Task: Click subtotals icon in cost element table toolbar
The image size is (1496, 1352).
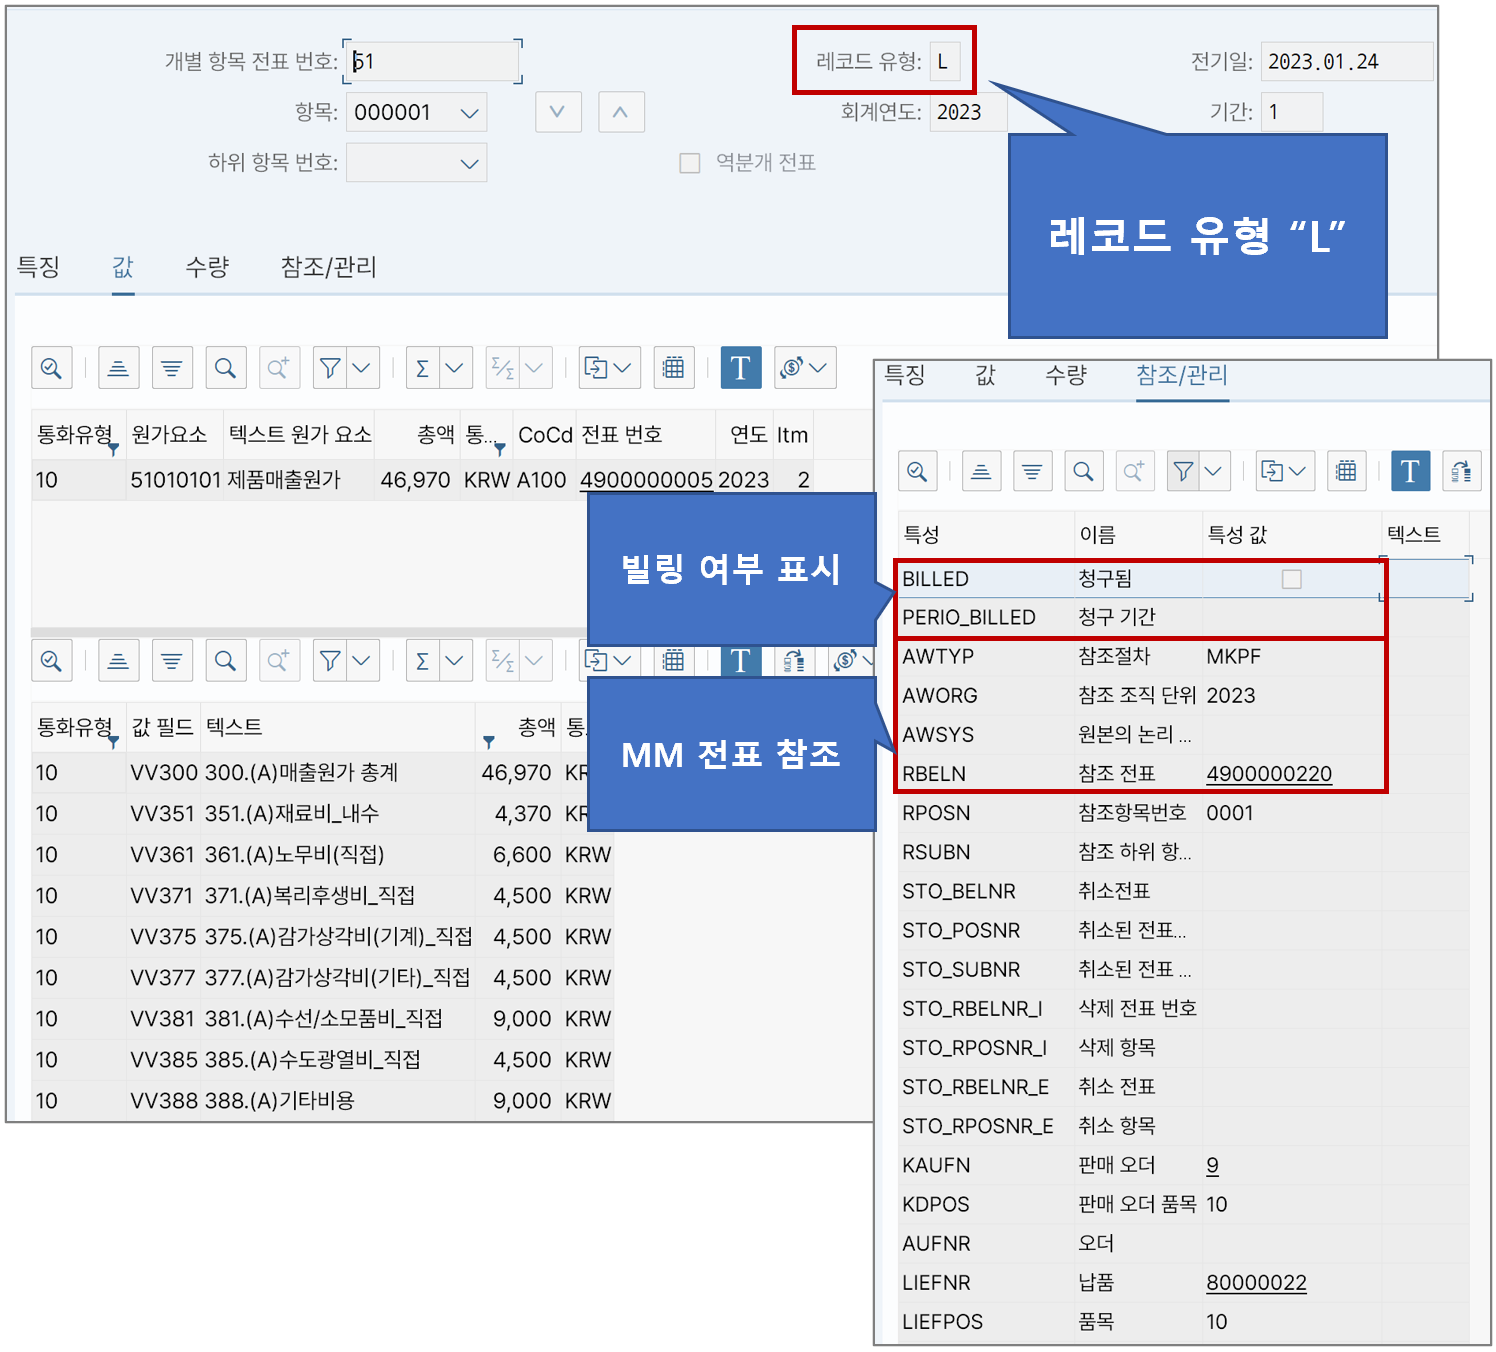Action: 503,368
